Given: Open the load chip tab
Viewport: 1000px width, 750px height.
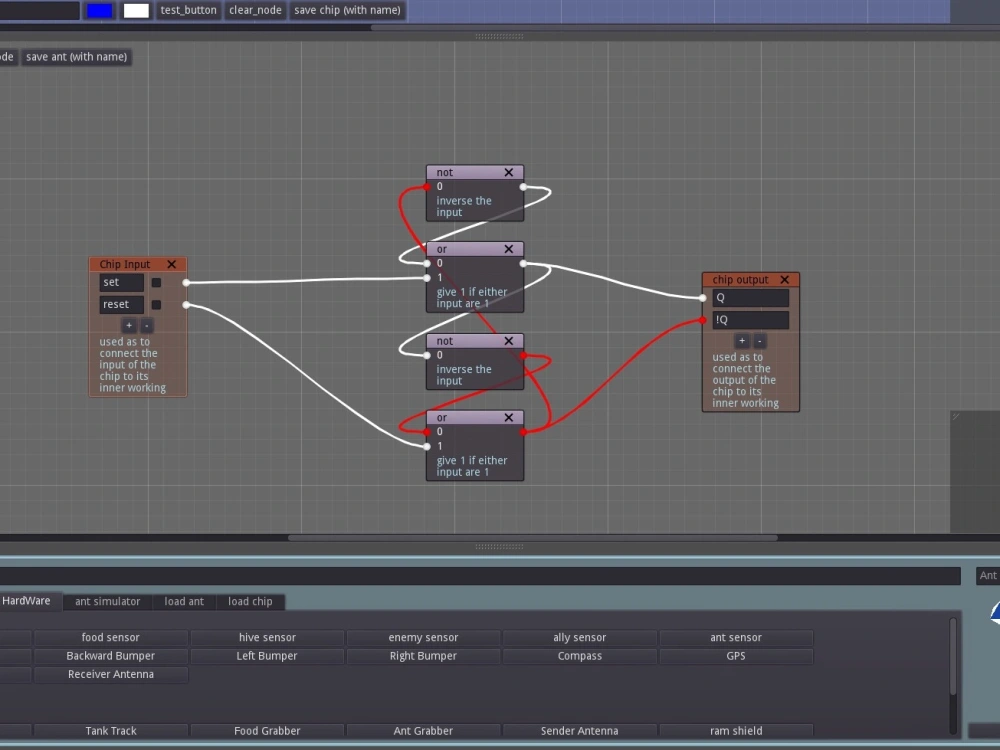Looking at the screenshot, I should pyautogui.click(x=250, y=601).
